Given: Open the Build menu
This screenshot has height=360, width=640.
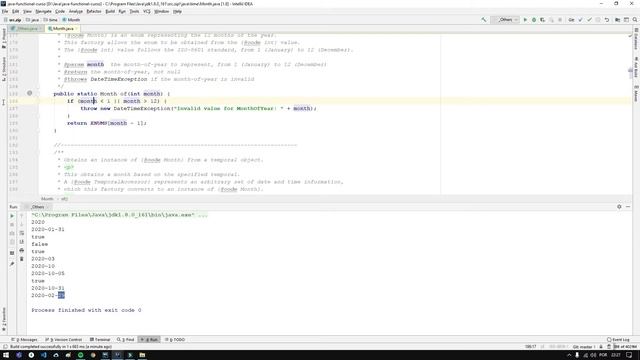Looking at the screenshot, I should (x=110, y=11).
